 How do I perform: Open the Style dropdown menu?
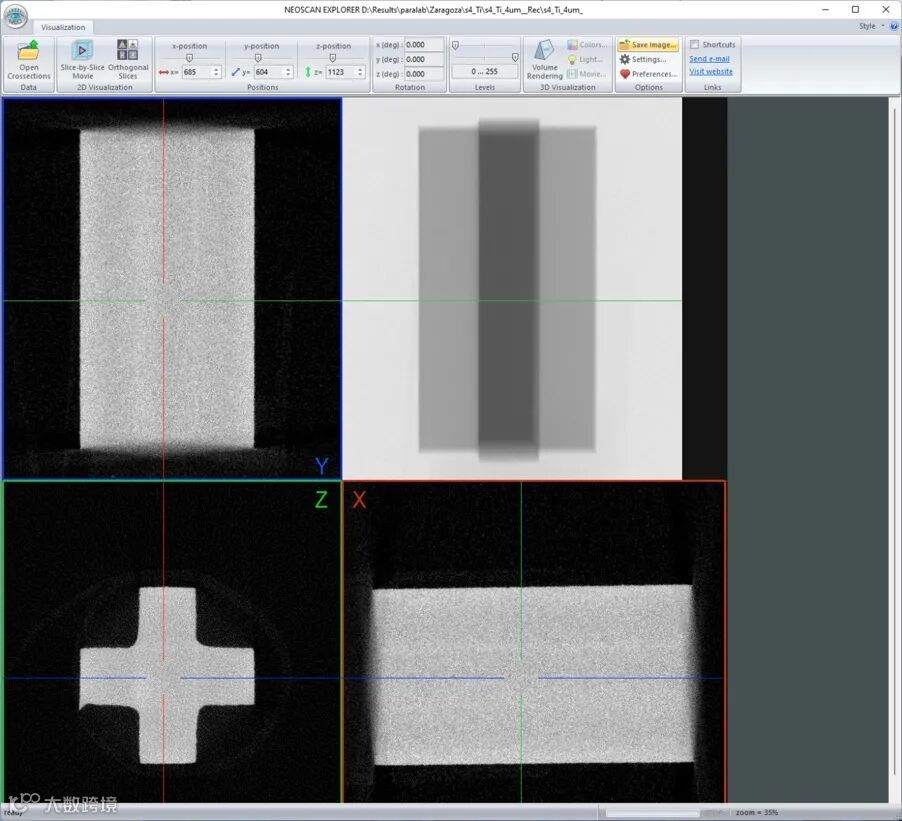point(869,26)
